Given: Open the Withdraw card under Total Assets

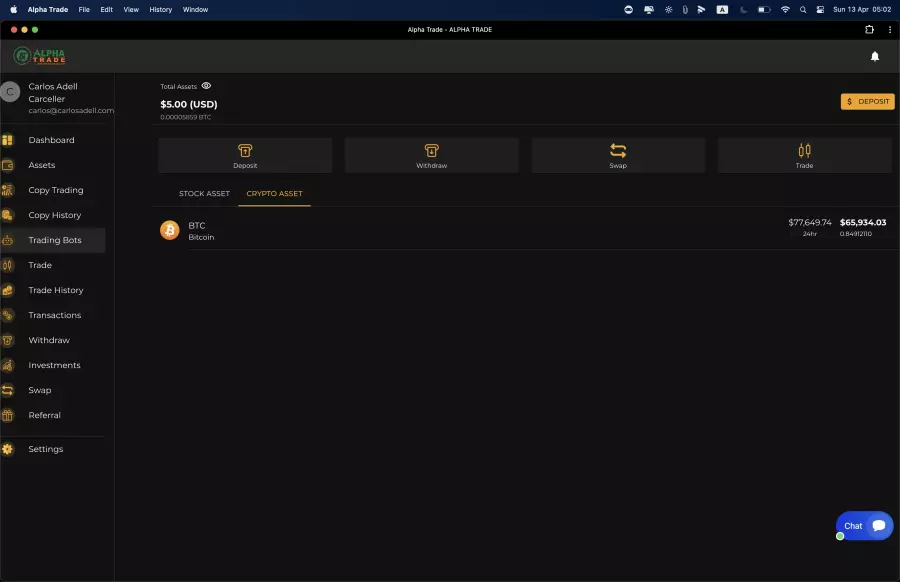Looking at the screenshot, I should [x=432, y=156].
